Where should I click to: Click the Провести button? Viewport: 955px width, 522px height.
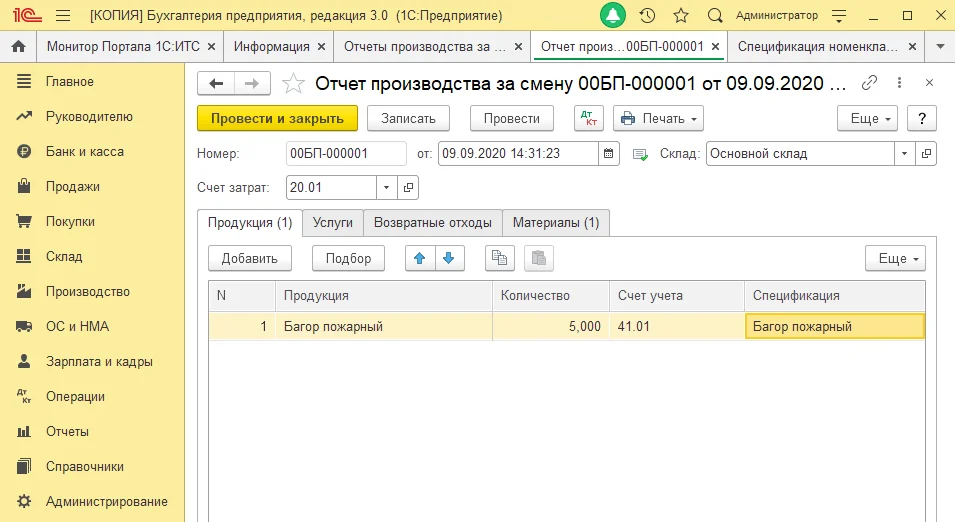click(x=512, y=118)
